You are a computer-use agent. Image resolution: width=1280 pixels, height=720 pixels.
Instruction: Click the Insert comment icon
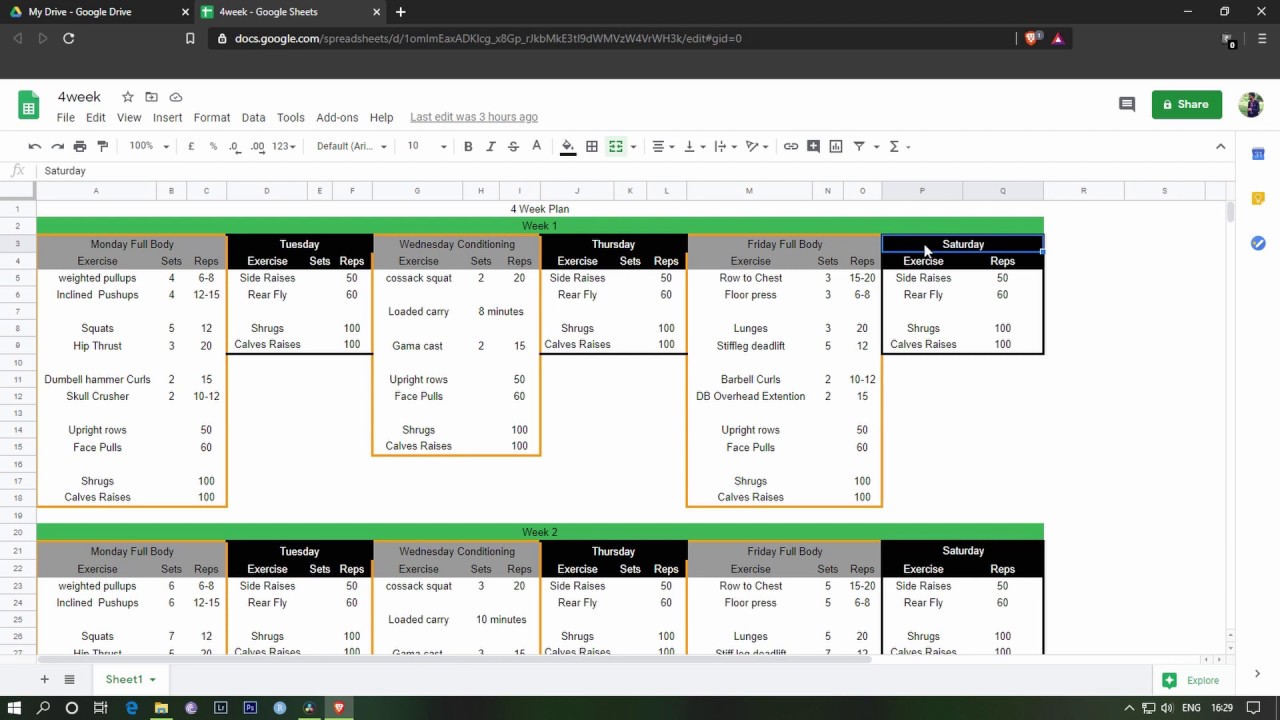(x=814, y=146)
